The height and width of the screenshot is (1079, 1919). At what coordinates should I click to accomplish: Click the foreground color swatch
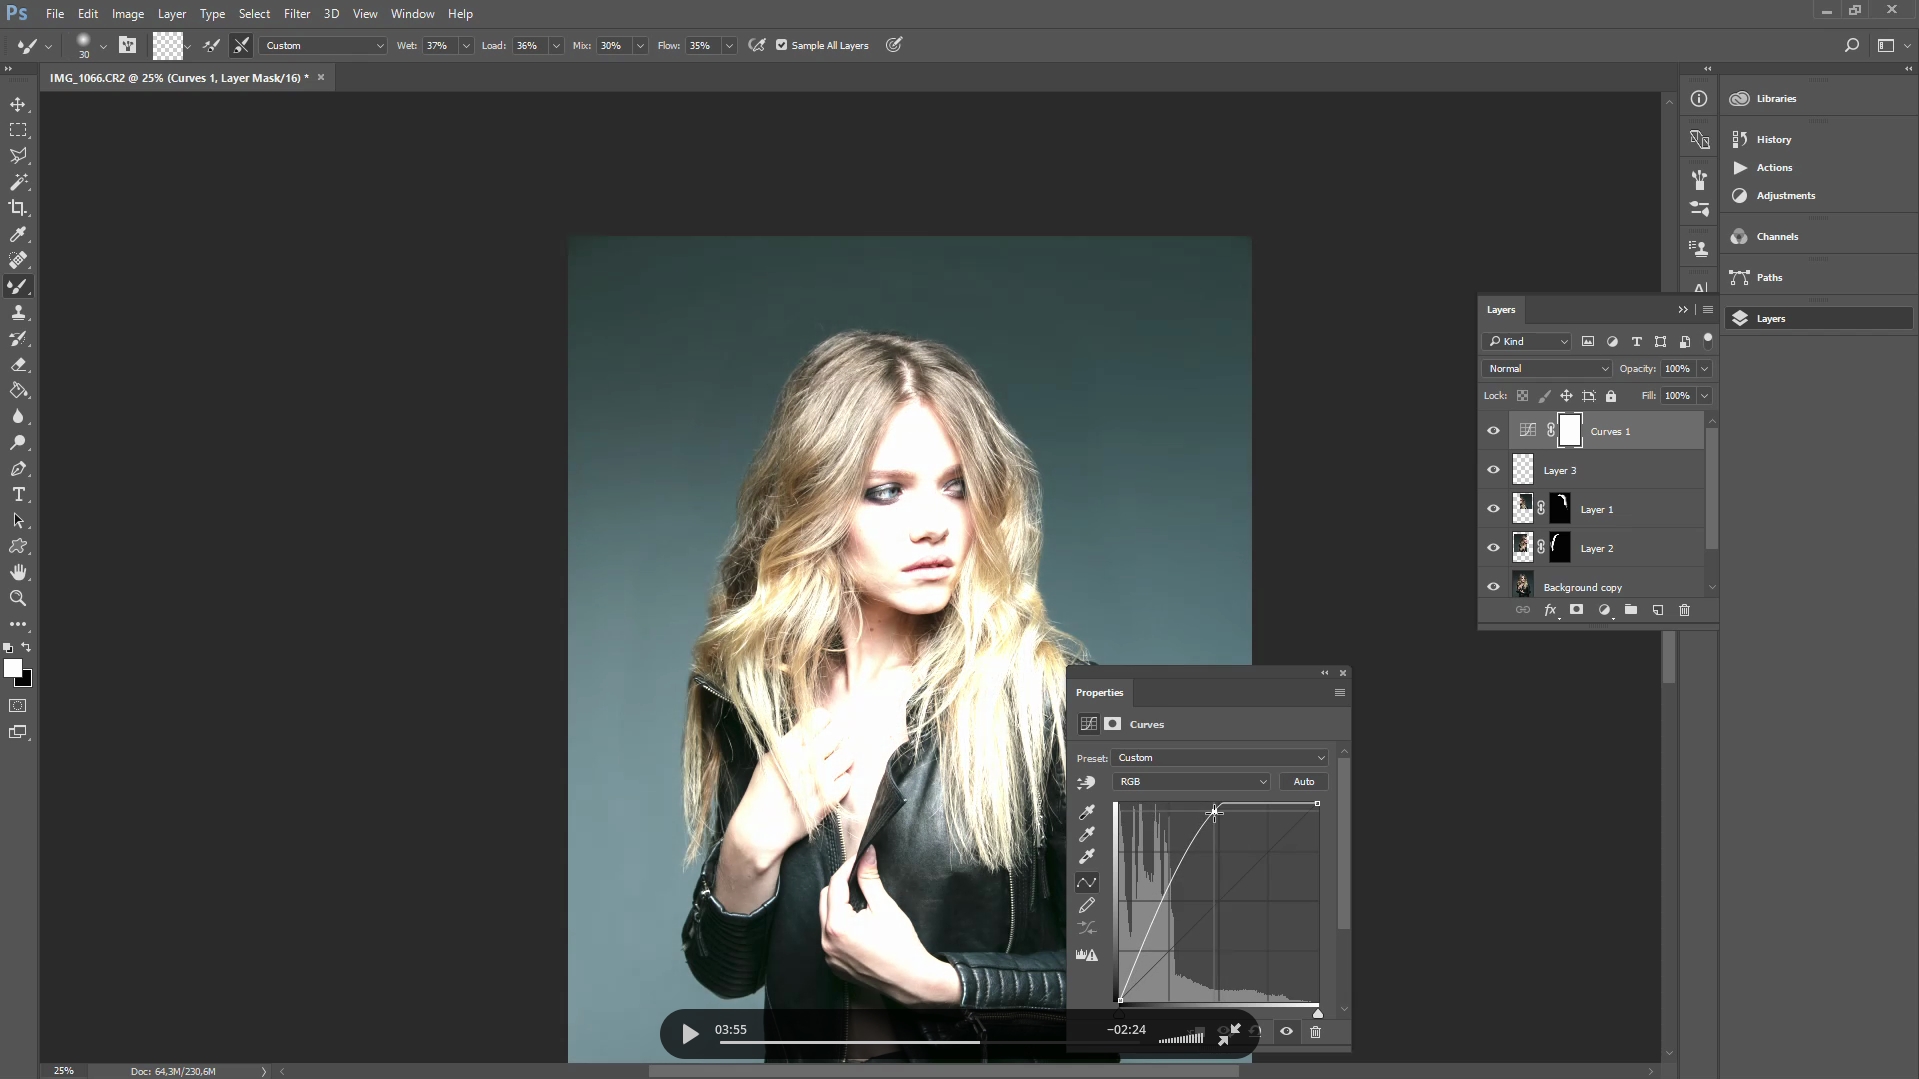12,668
